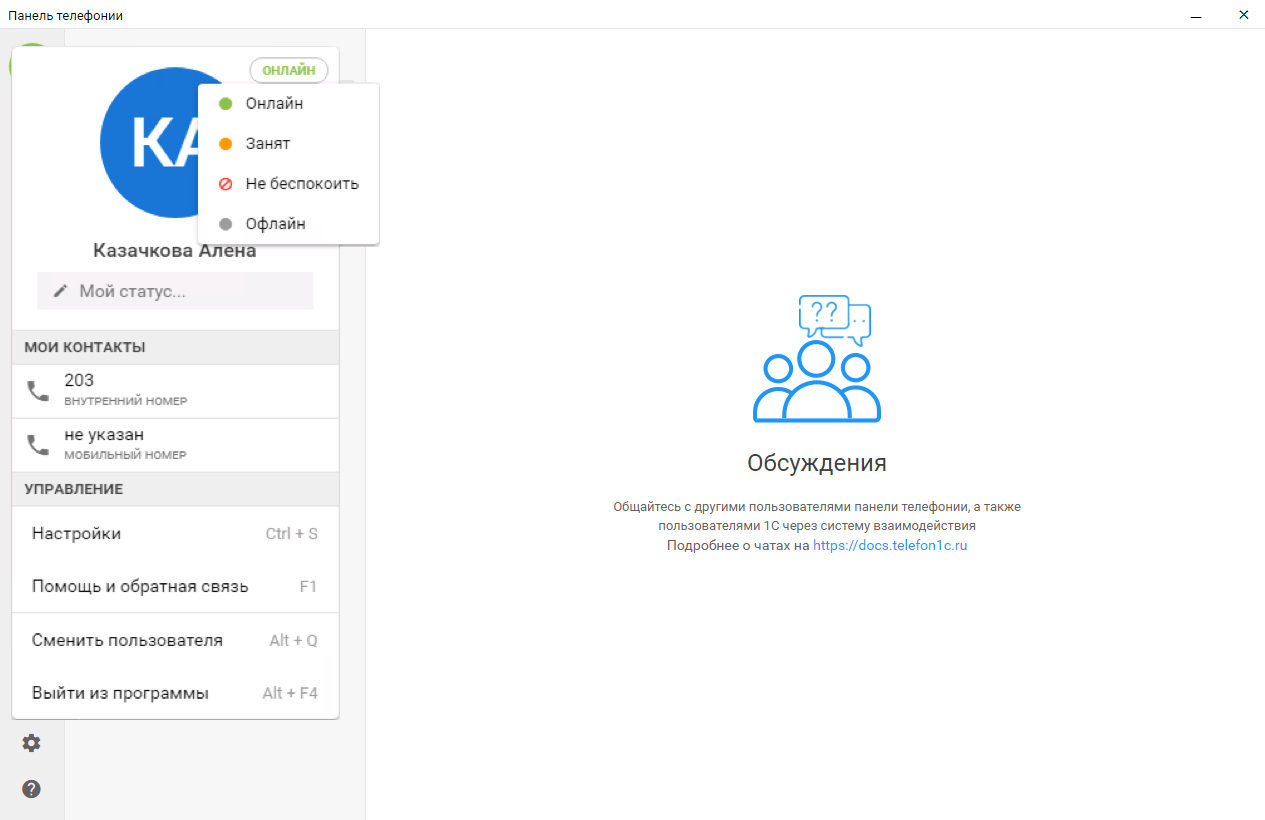Click the discussions chat illustration
The height and width of the screenshot is (820, 1265).
817,359
